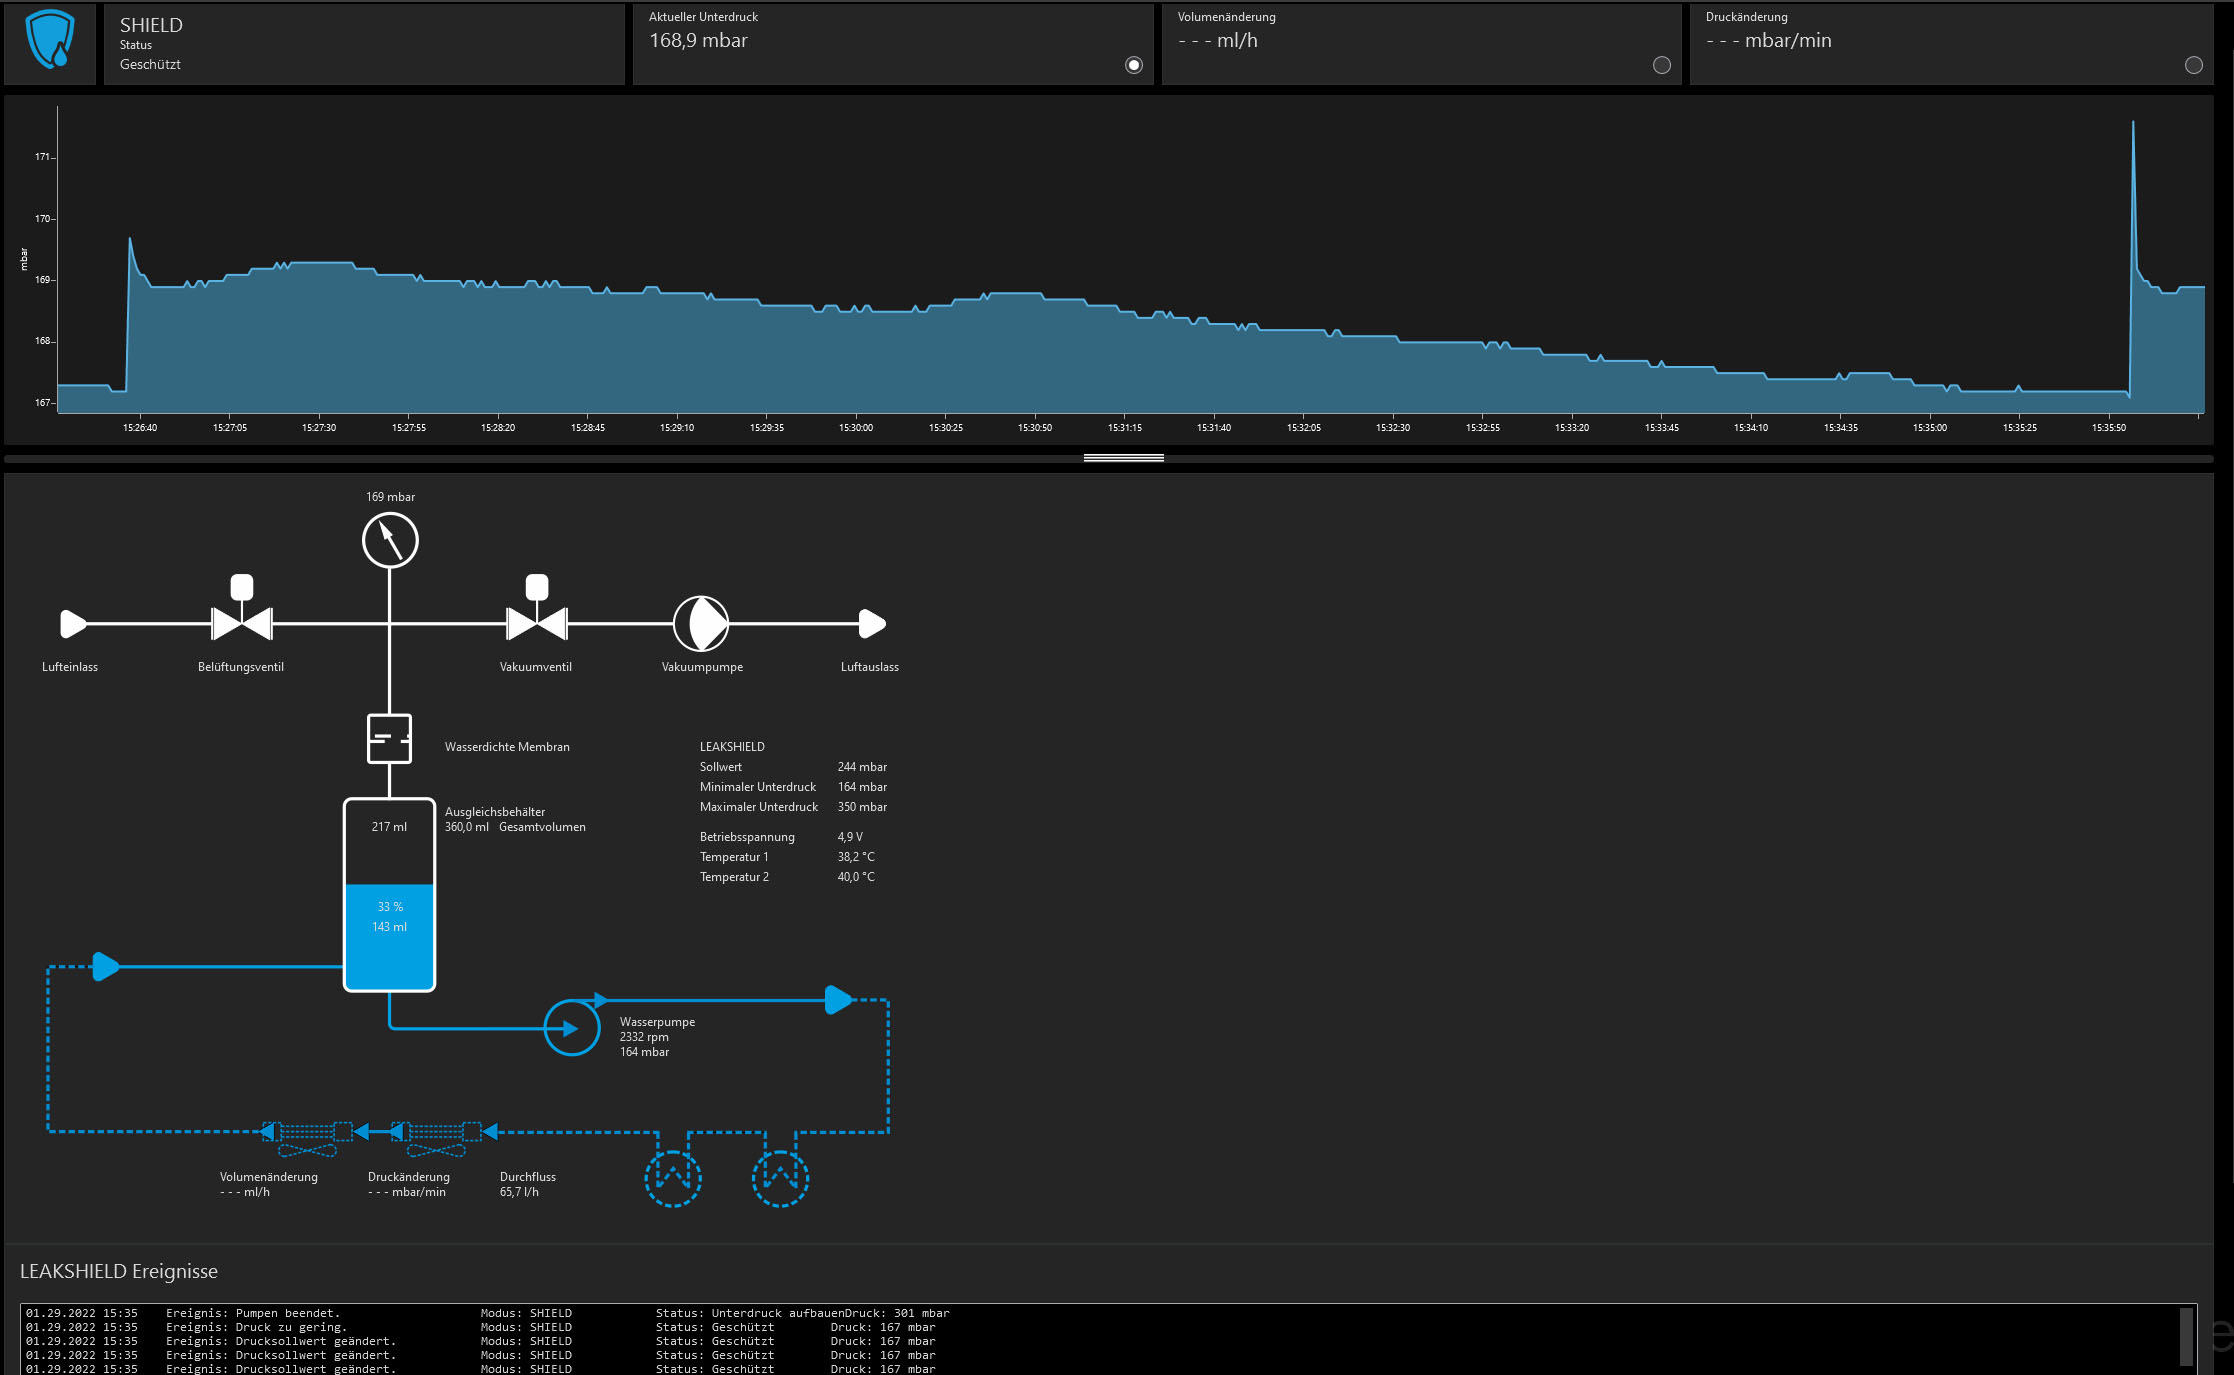Click the pressure gauge icon showing 169 mbar

coord(390,540)
